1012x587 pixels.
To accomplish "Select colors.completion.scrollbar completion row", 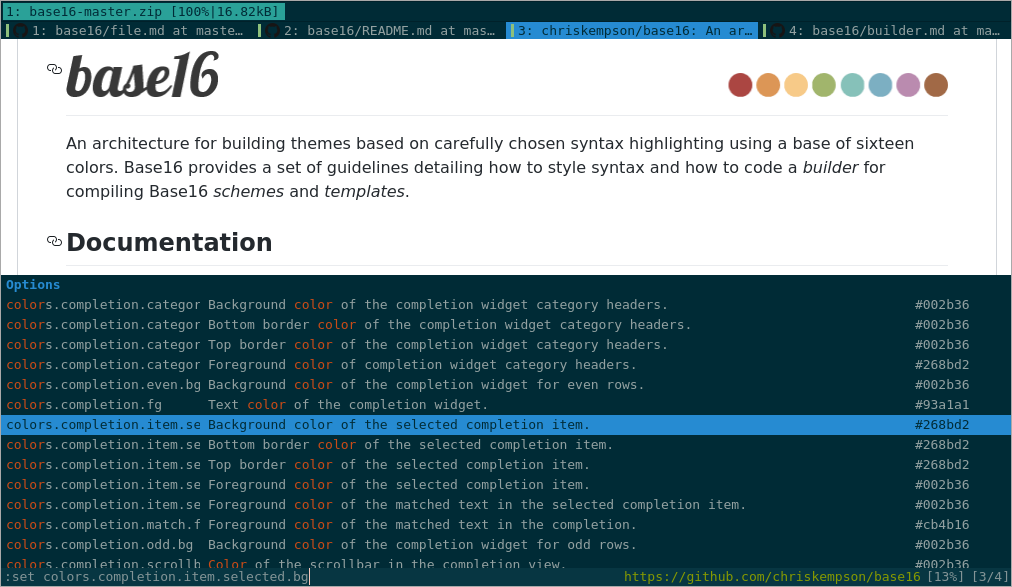I will point(506,562).
